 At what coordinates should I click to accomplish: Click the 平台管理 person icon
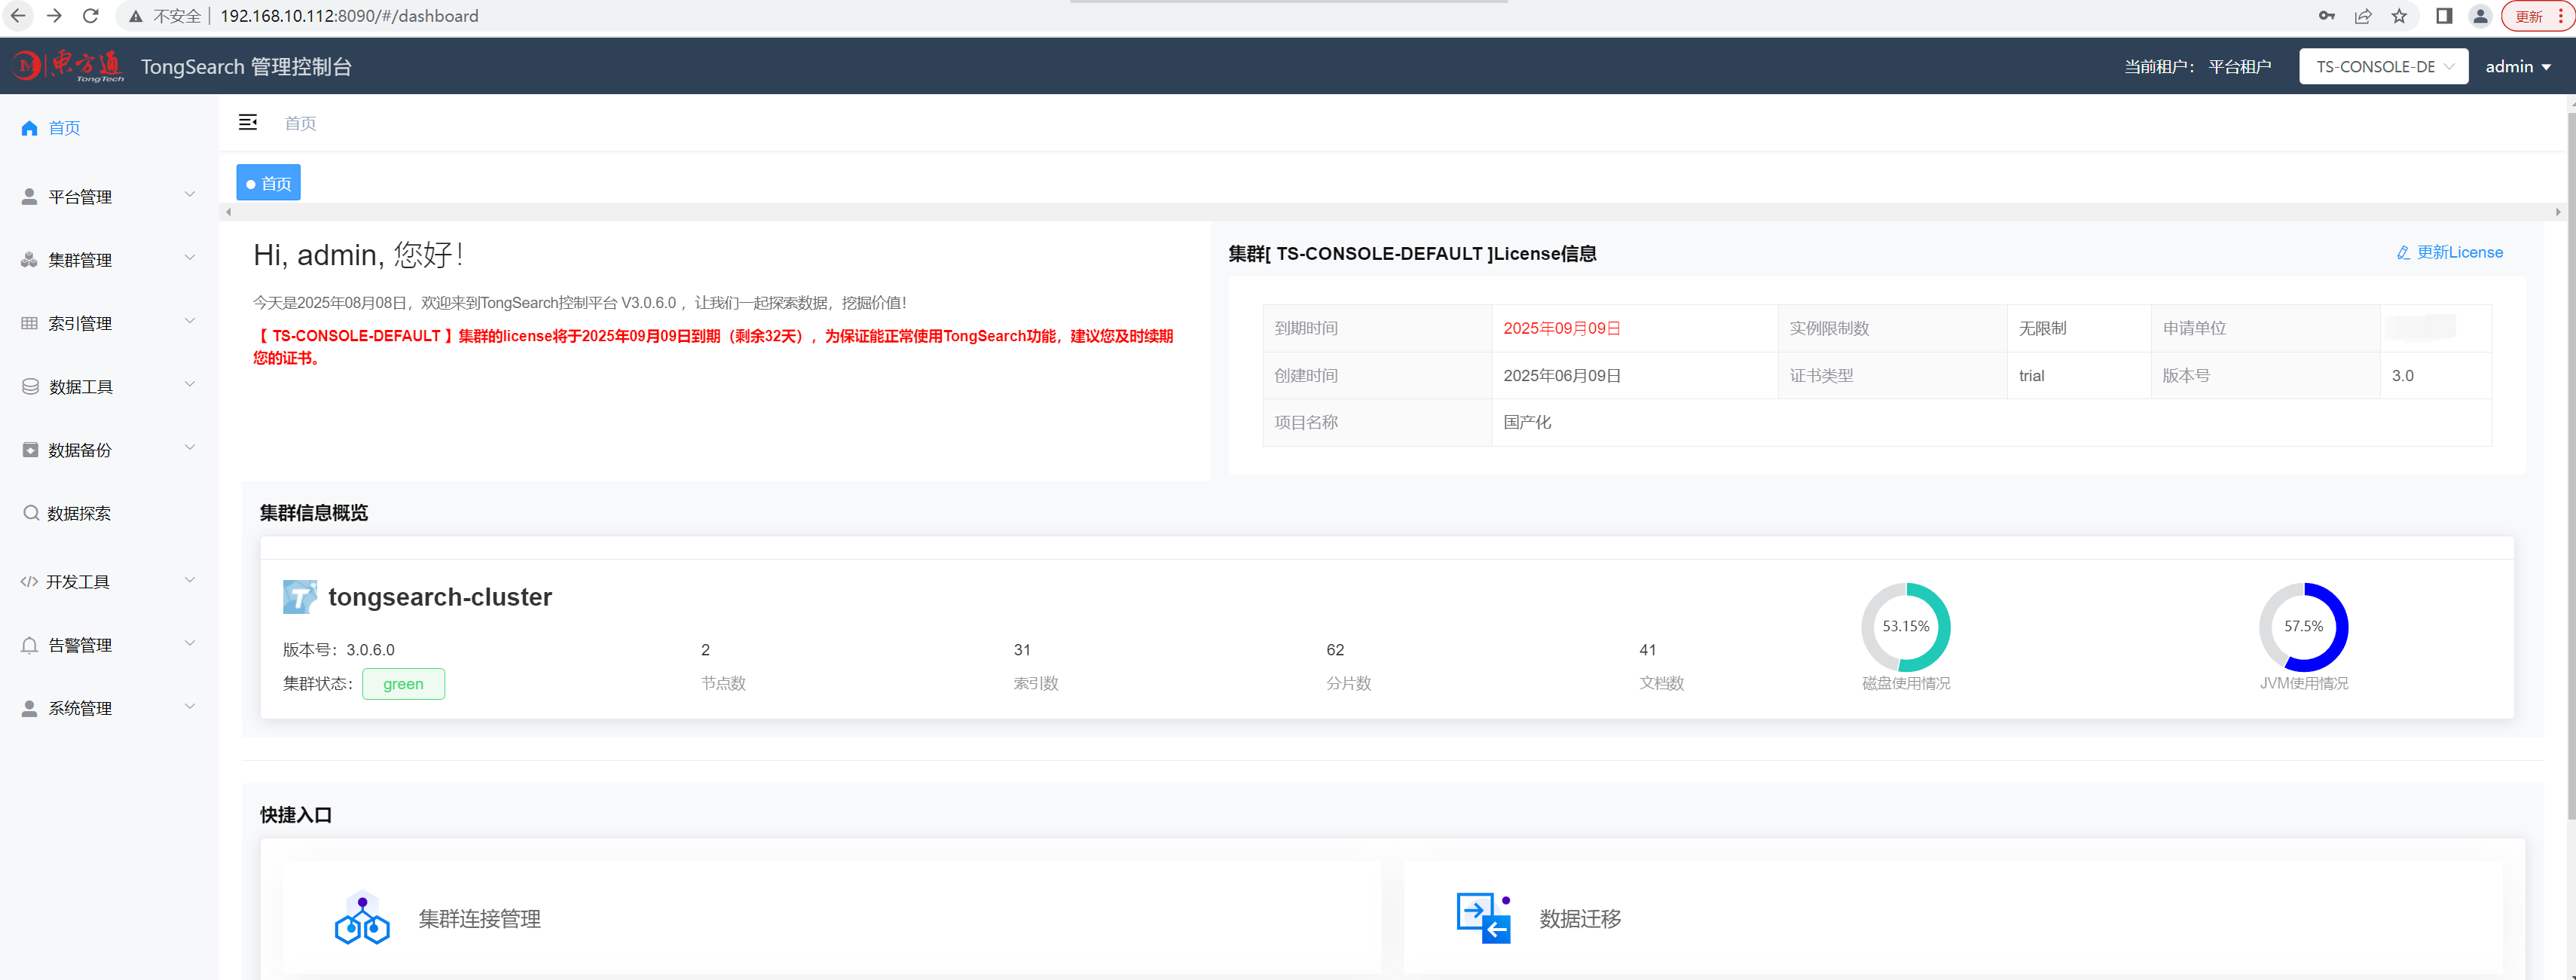(x=29, y=197)
